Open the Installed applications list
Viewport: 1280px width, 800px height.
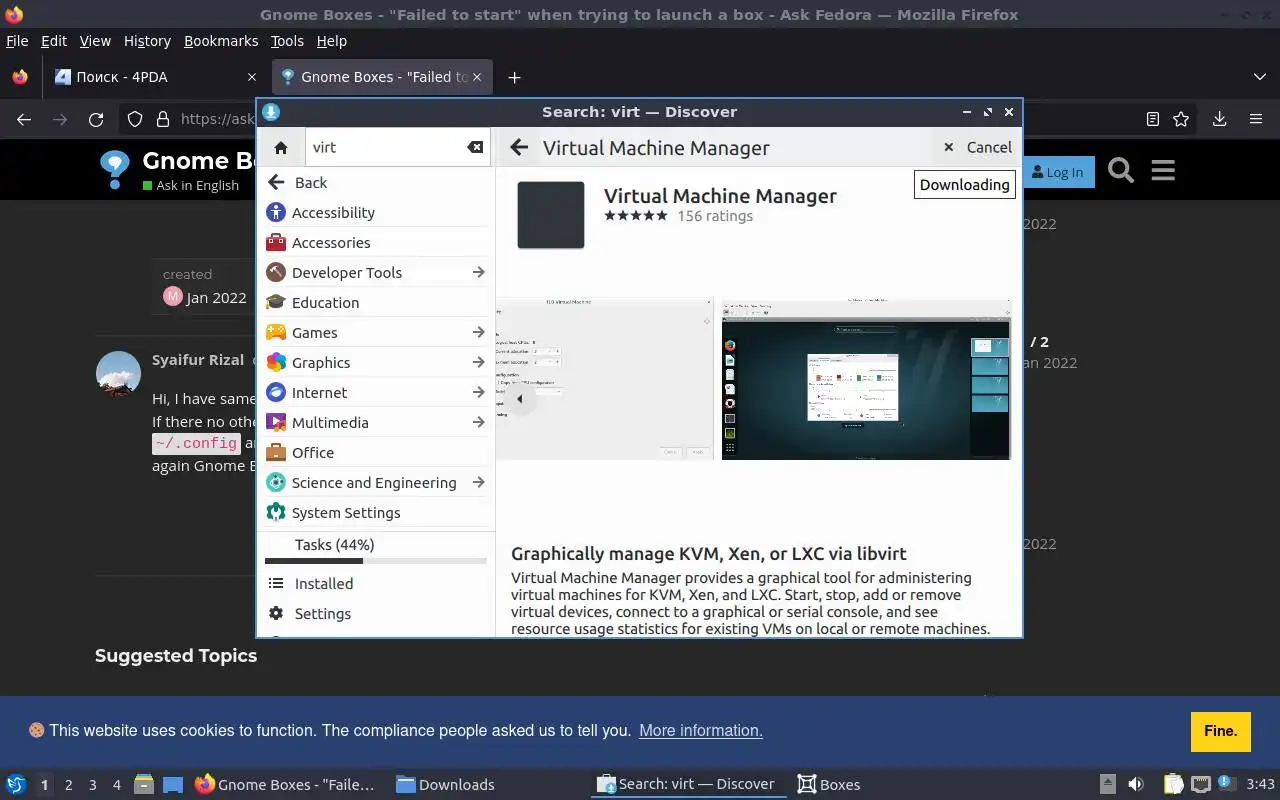click(x=377, y=583)
